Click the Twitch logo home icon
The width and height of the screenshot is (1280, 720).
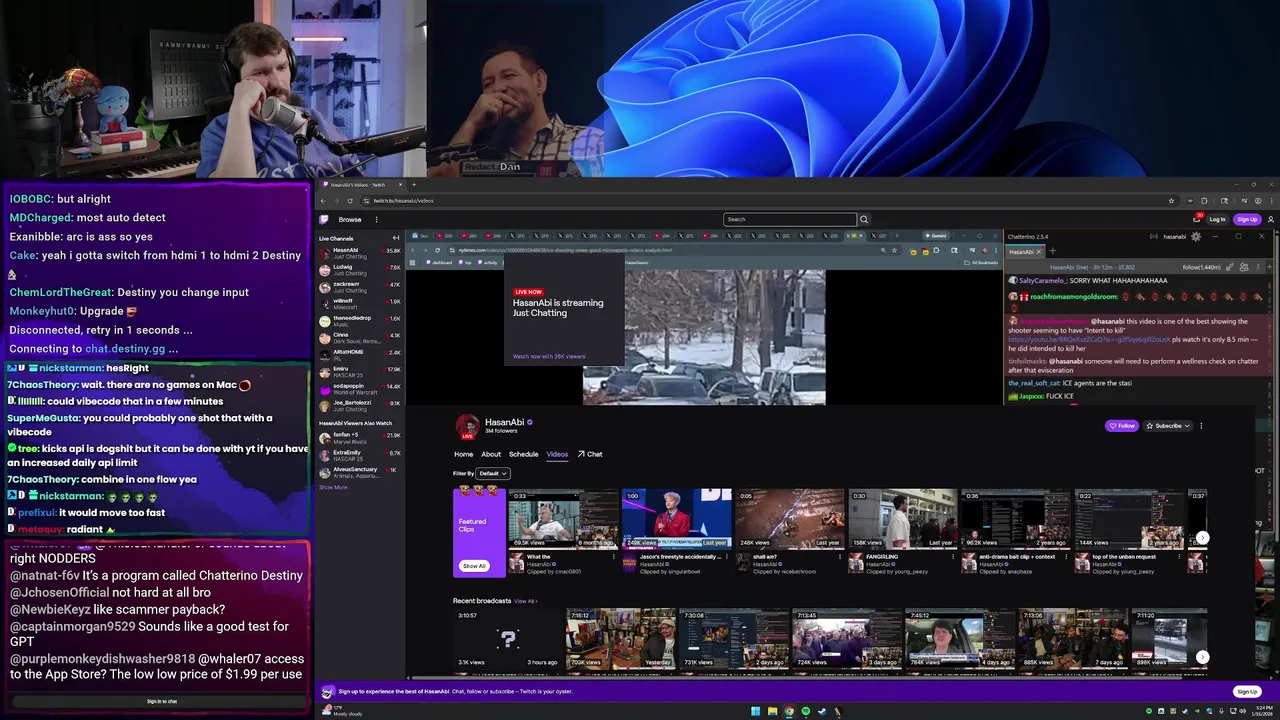324,219
